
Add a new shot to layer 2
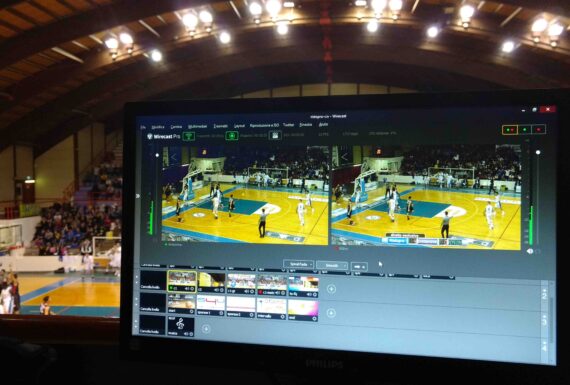coord(331,313)
